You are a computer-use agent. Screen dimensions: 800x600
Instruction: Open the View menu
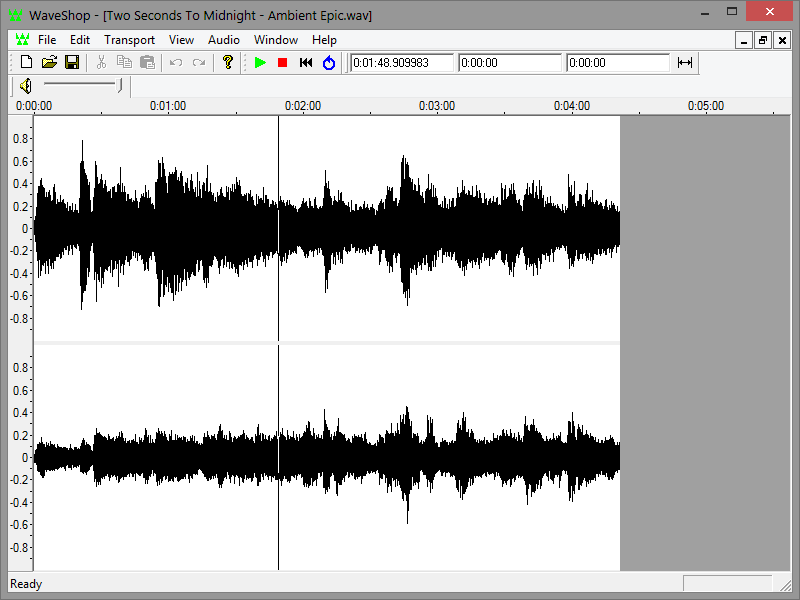point(181,40)
